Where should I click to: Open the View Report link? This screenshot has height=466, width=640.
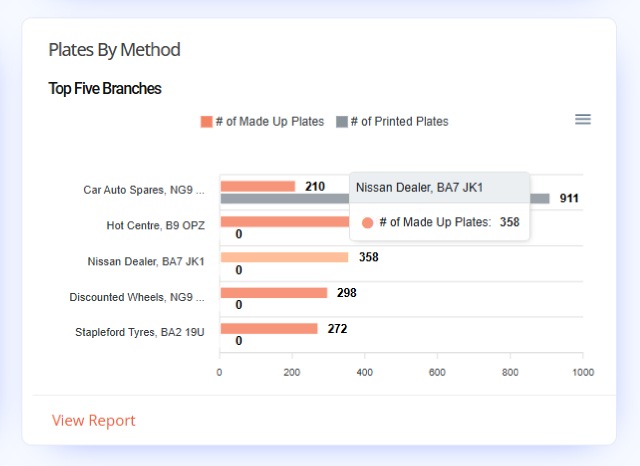(93, 420)
